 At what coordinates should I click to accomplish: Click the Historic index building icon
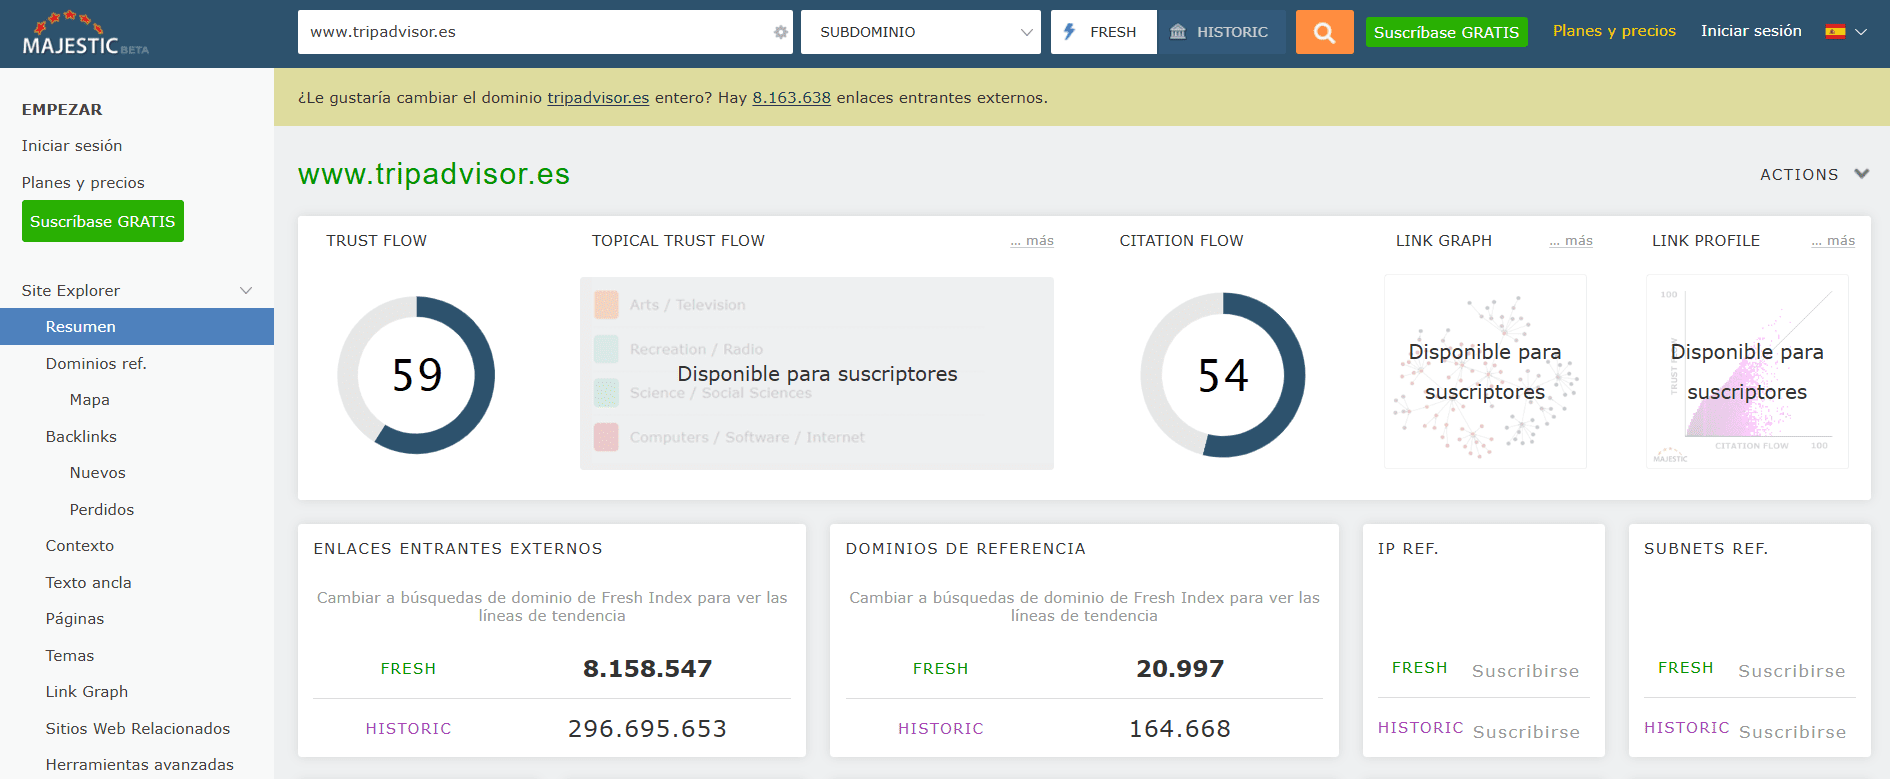point(1178,32)
